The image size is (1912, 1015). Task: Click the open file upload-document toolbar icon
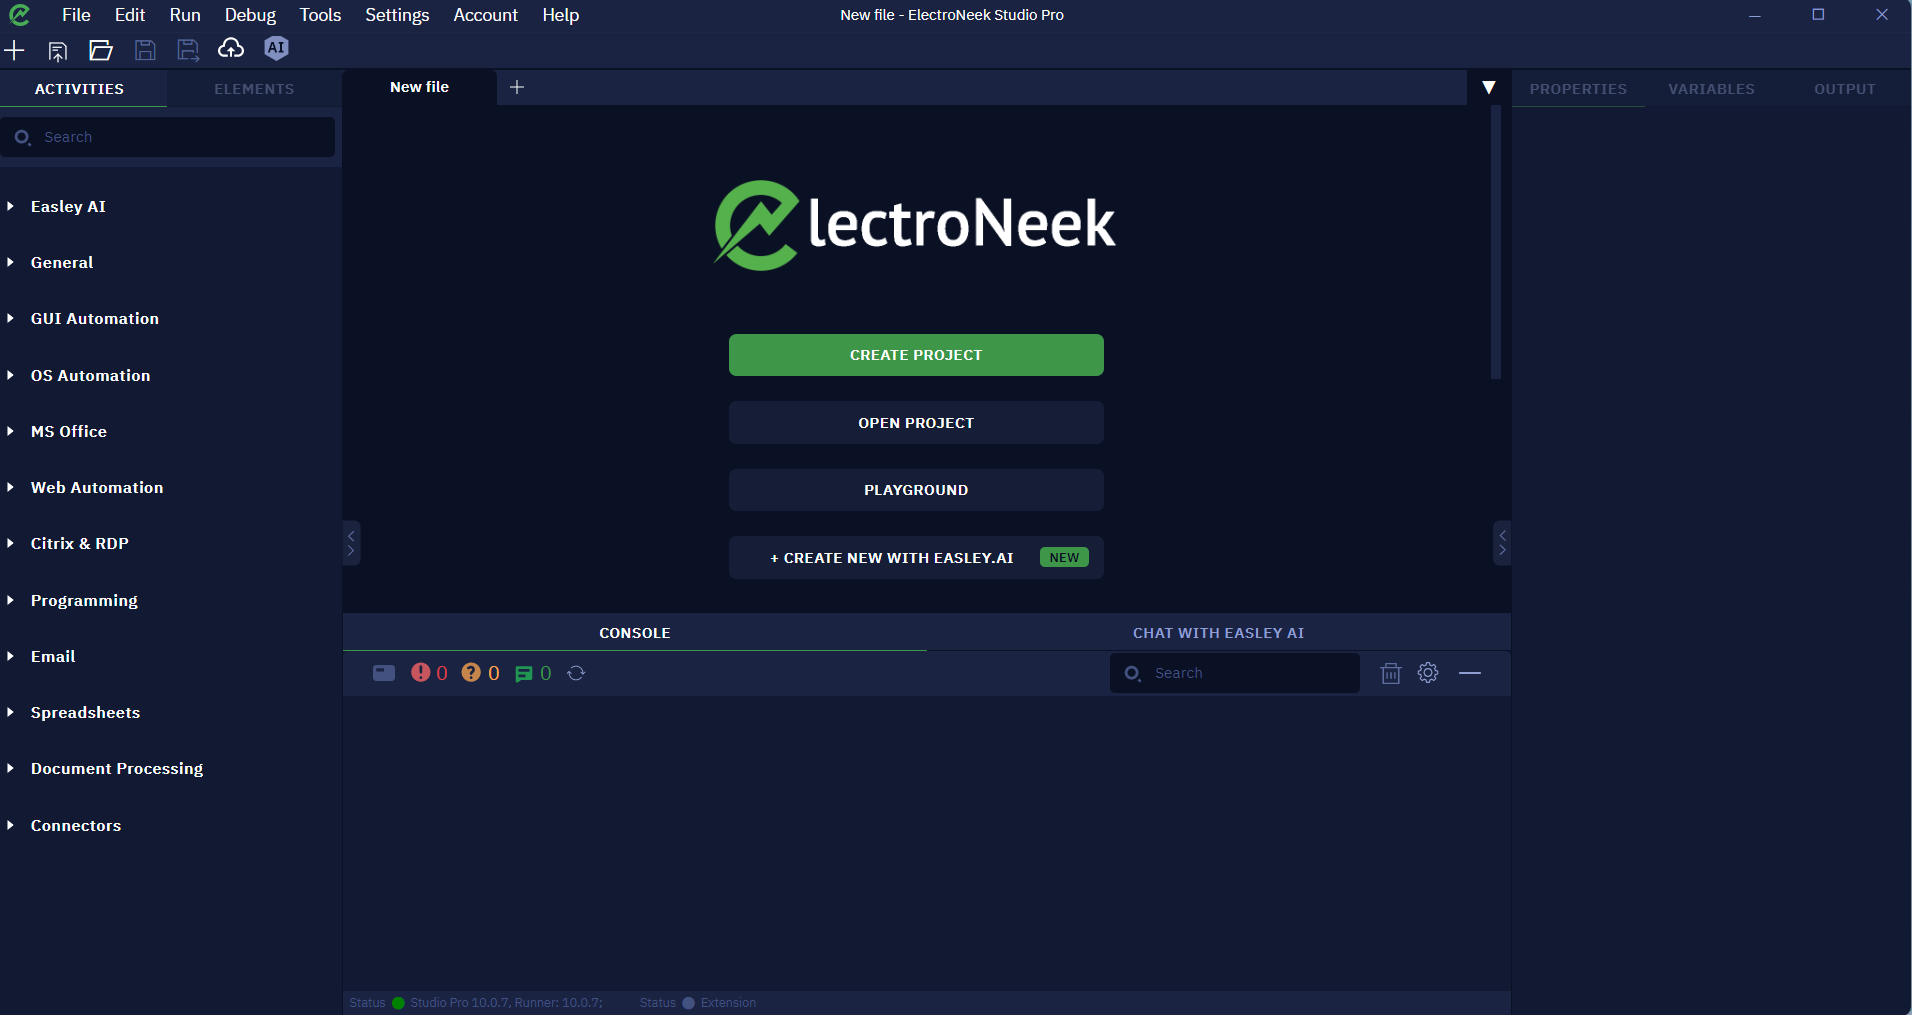pyautogui.click(x=58, y=50)
